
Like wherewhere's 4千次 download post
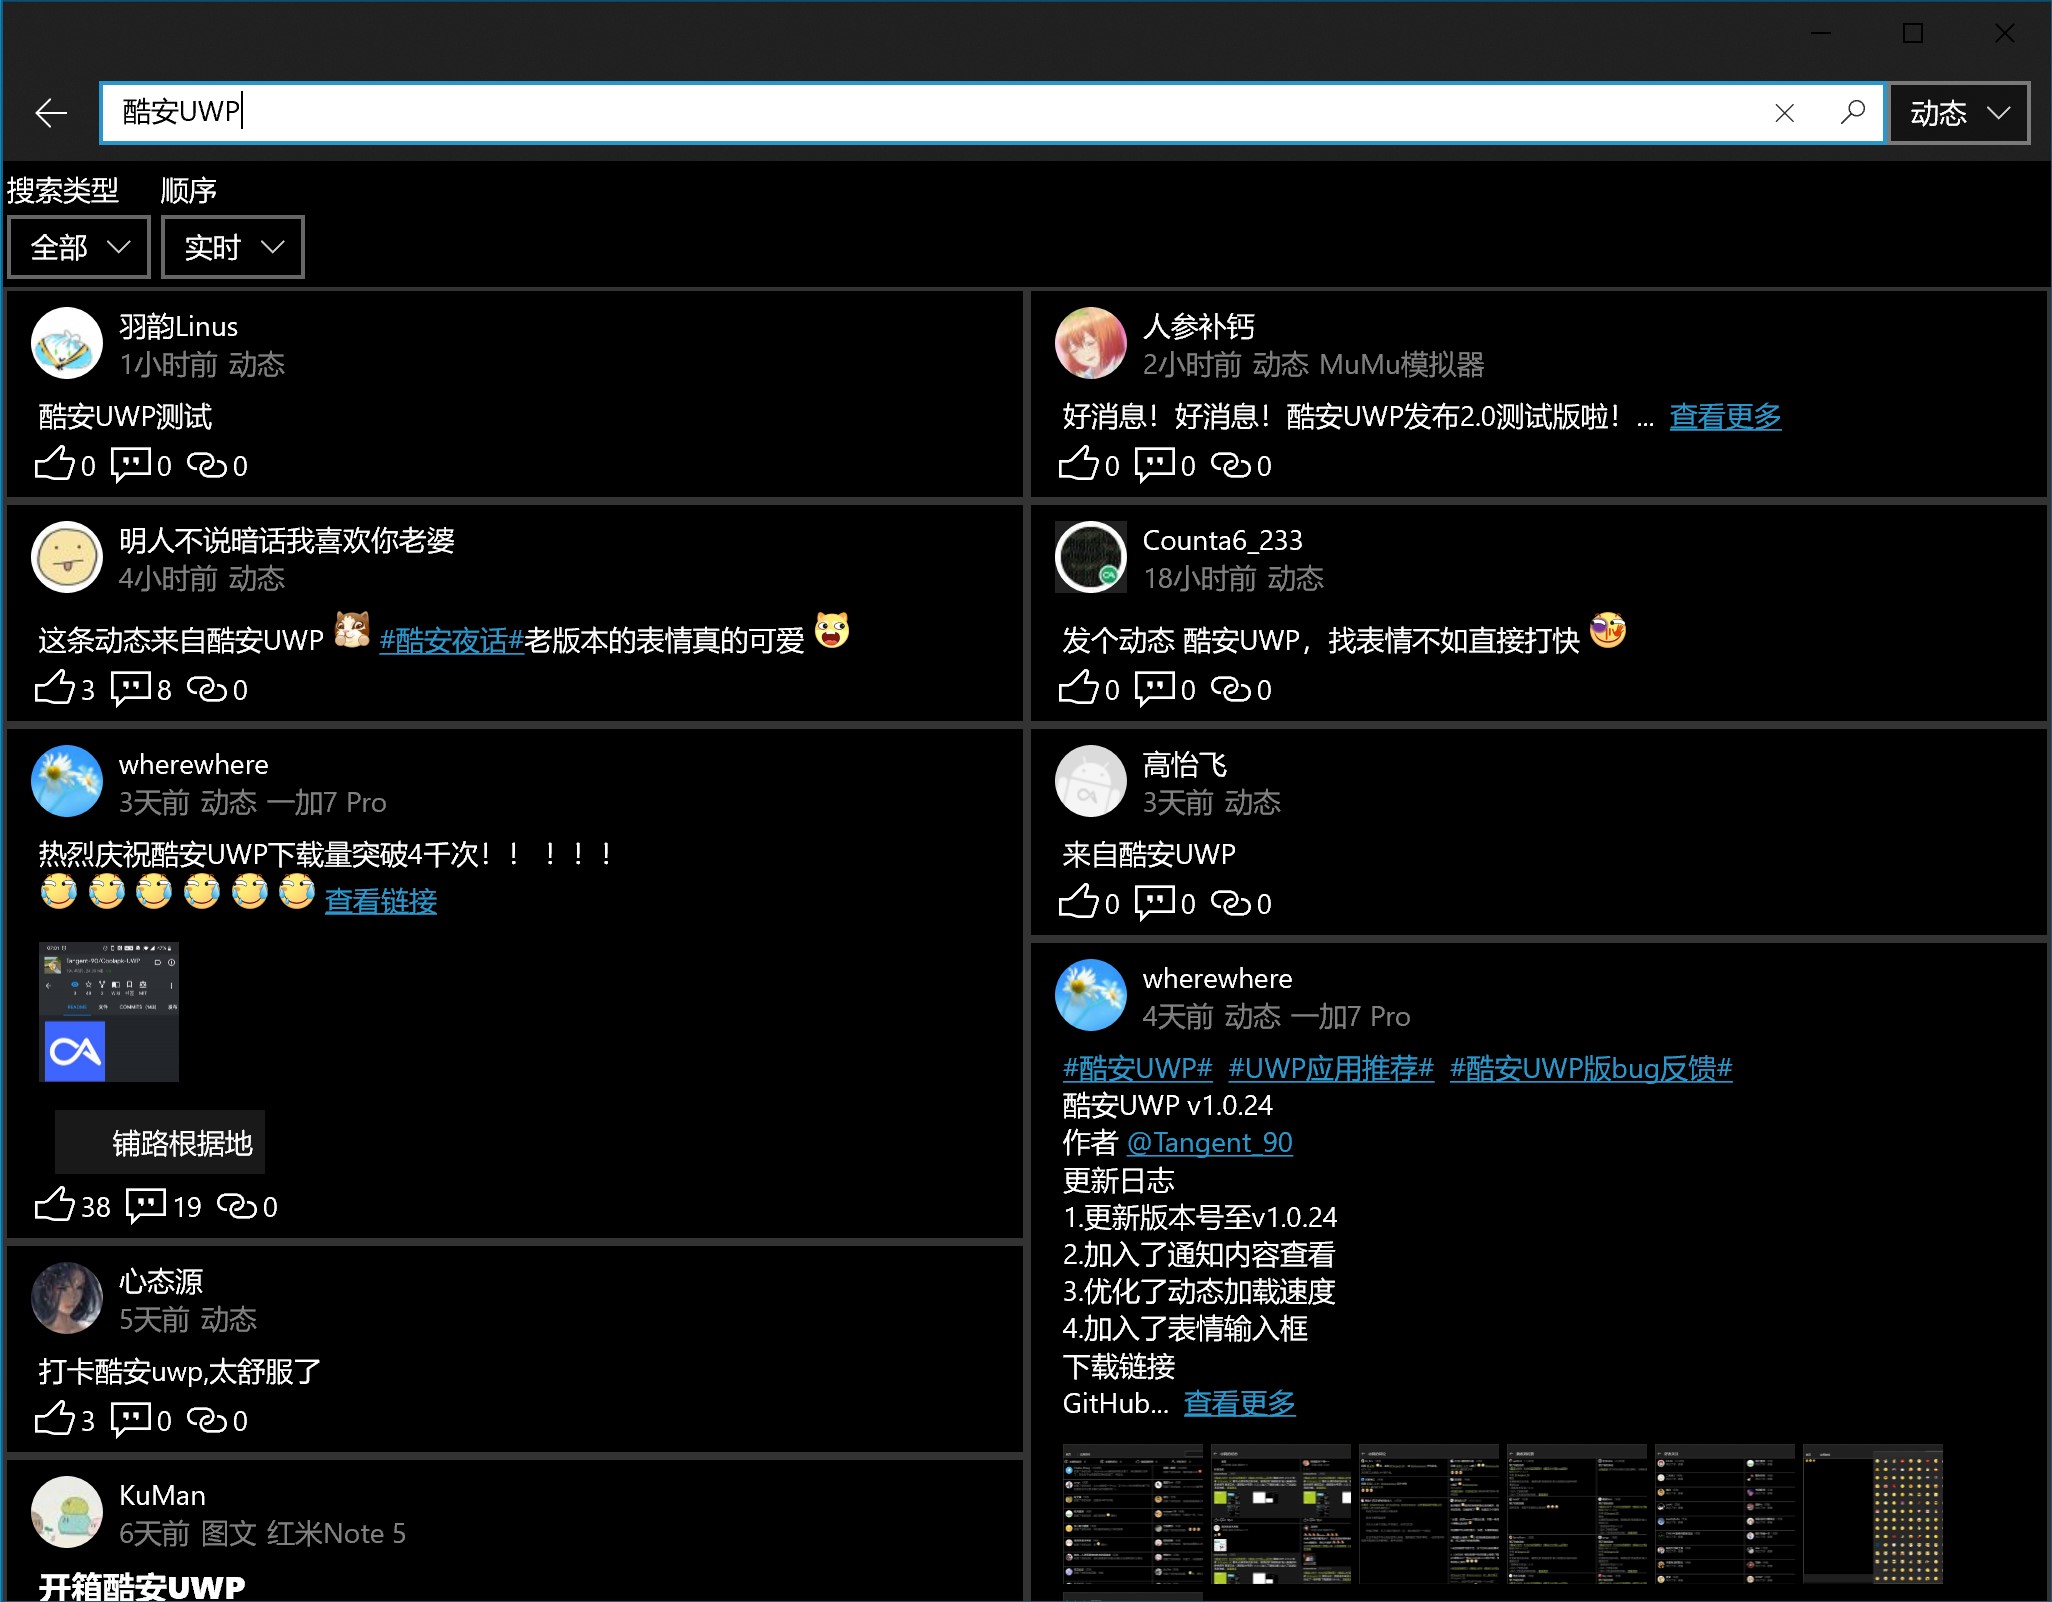[x=55, y=1206]
